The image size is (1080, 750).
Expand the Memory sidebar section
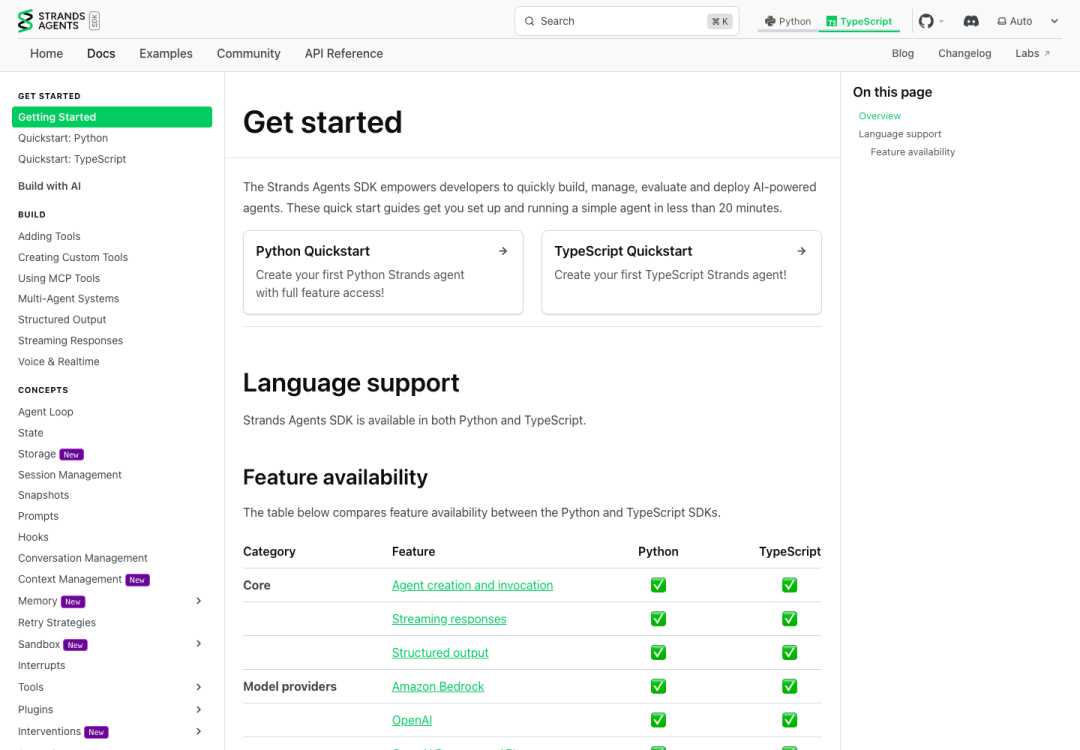pos(198,601)
